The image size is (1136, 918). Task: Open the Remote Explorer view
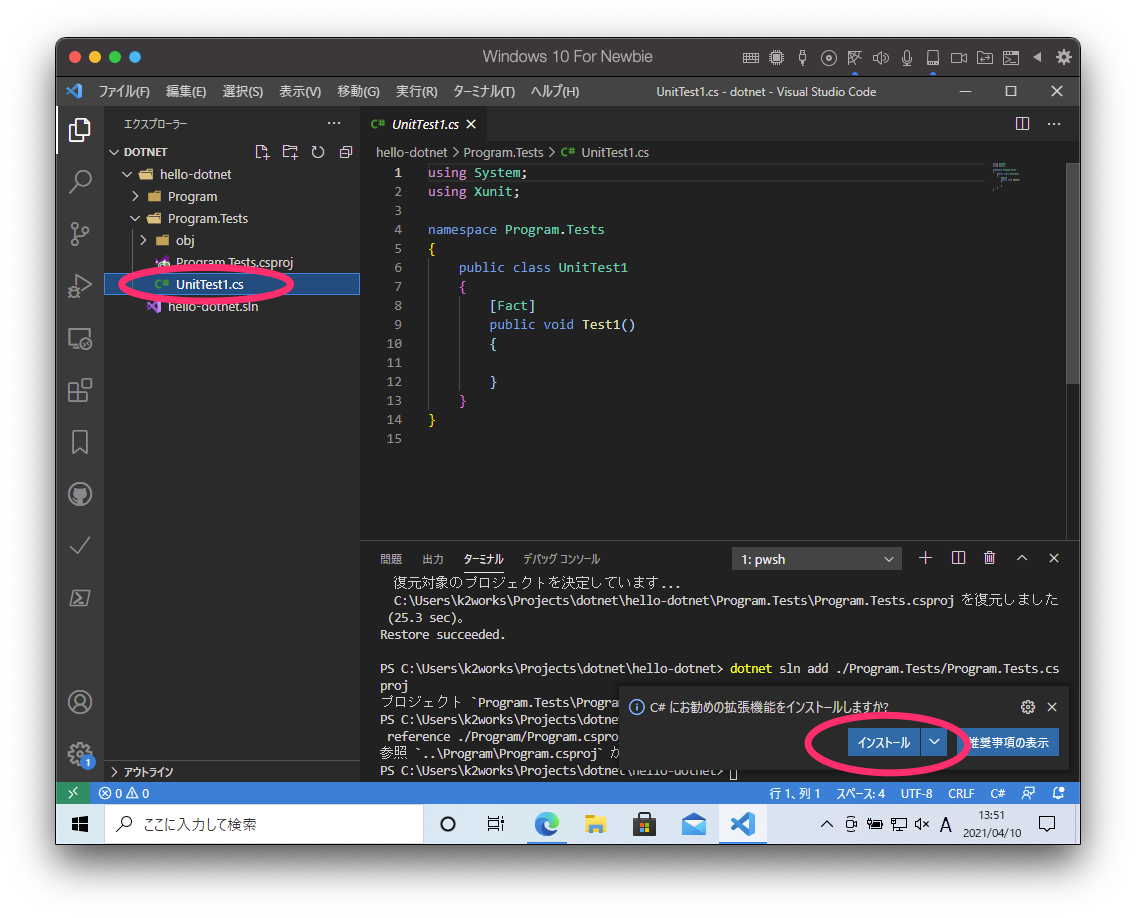pos(80,338)
